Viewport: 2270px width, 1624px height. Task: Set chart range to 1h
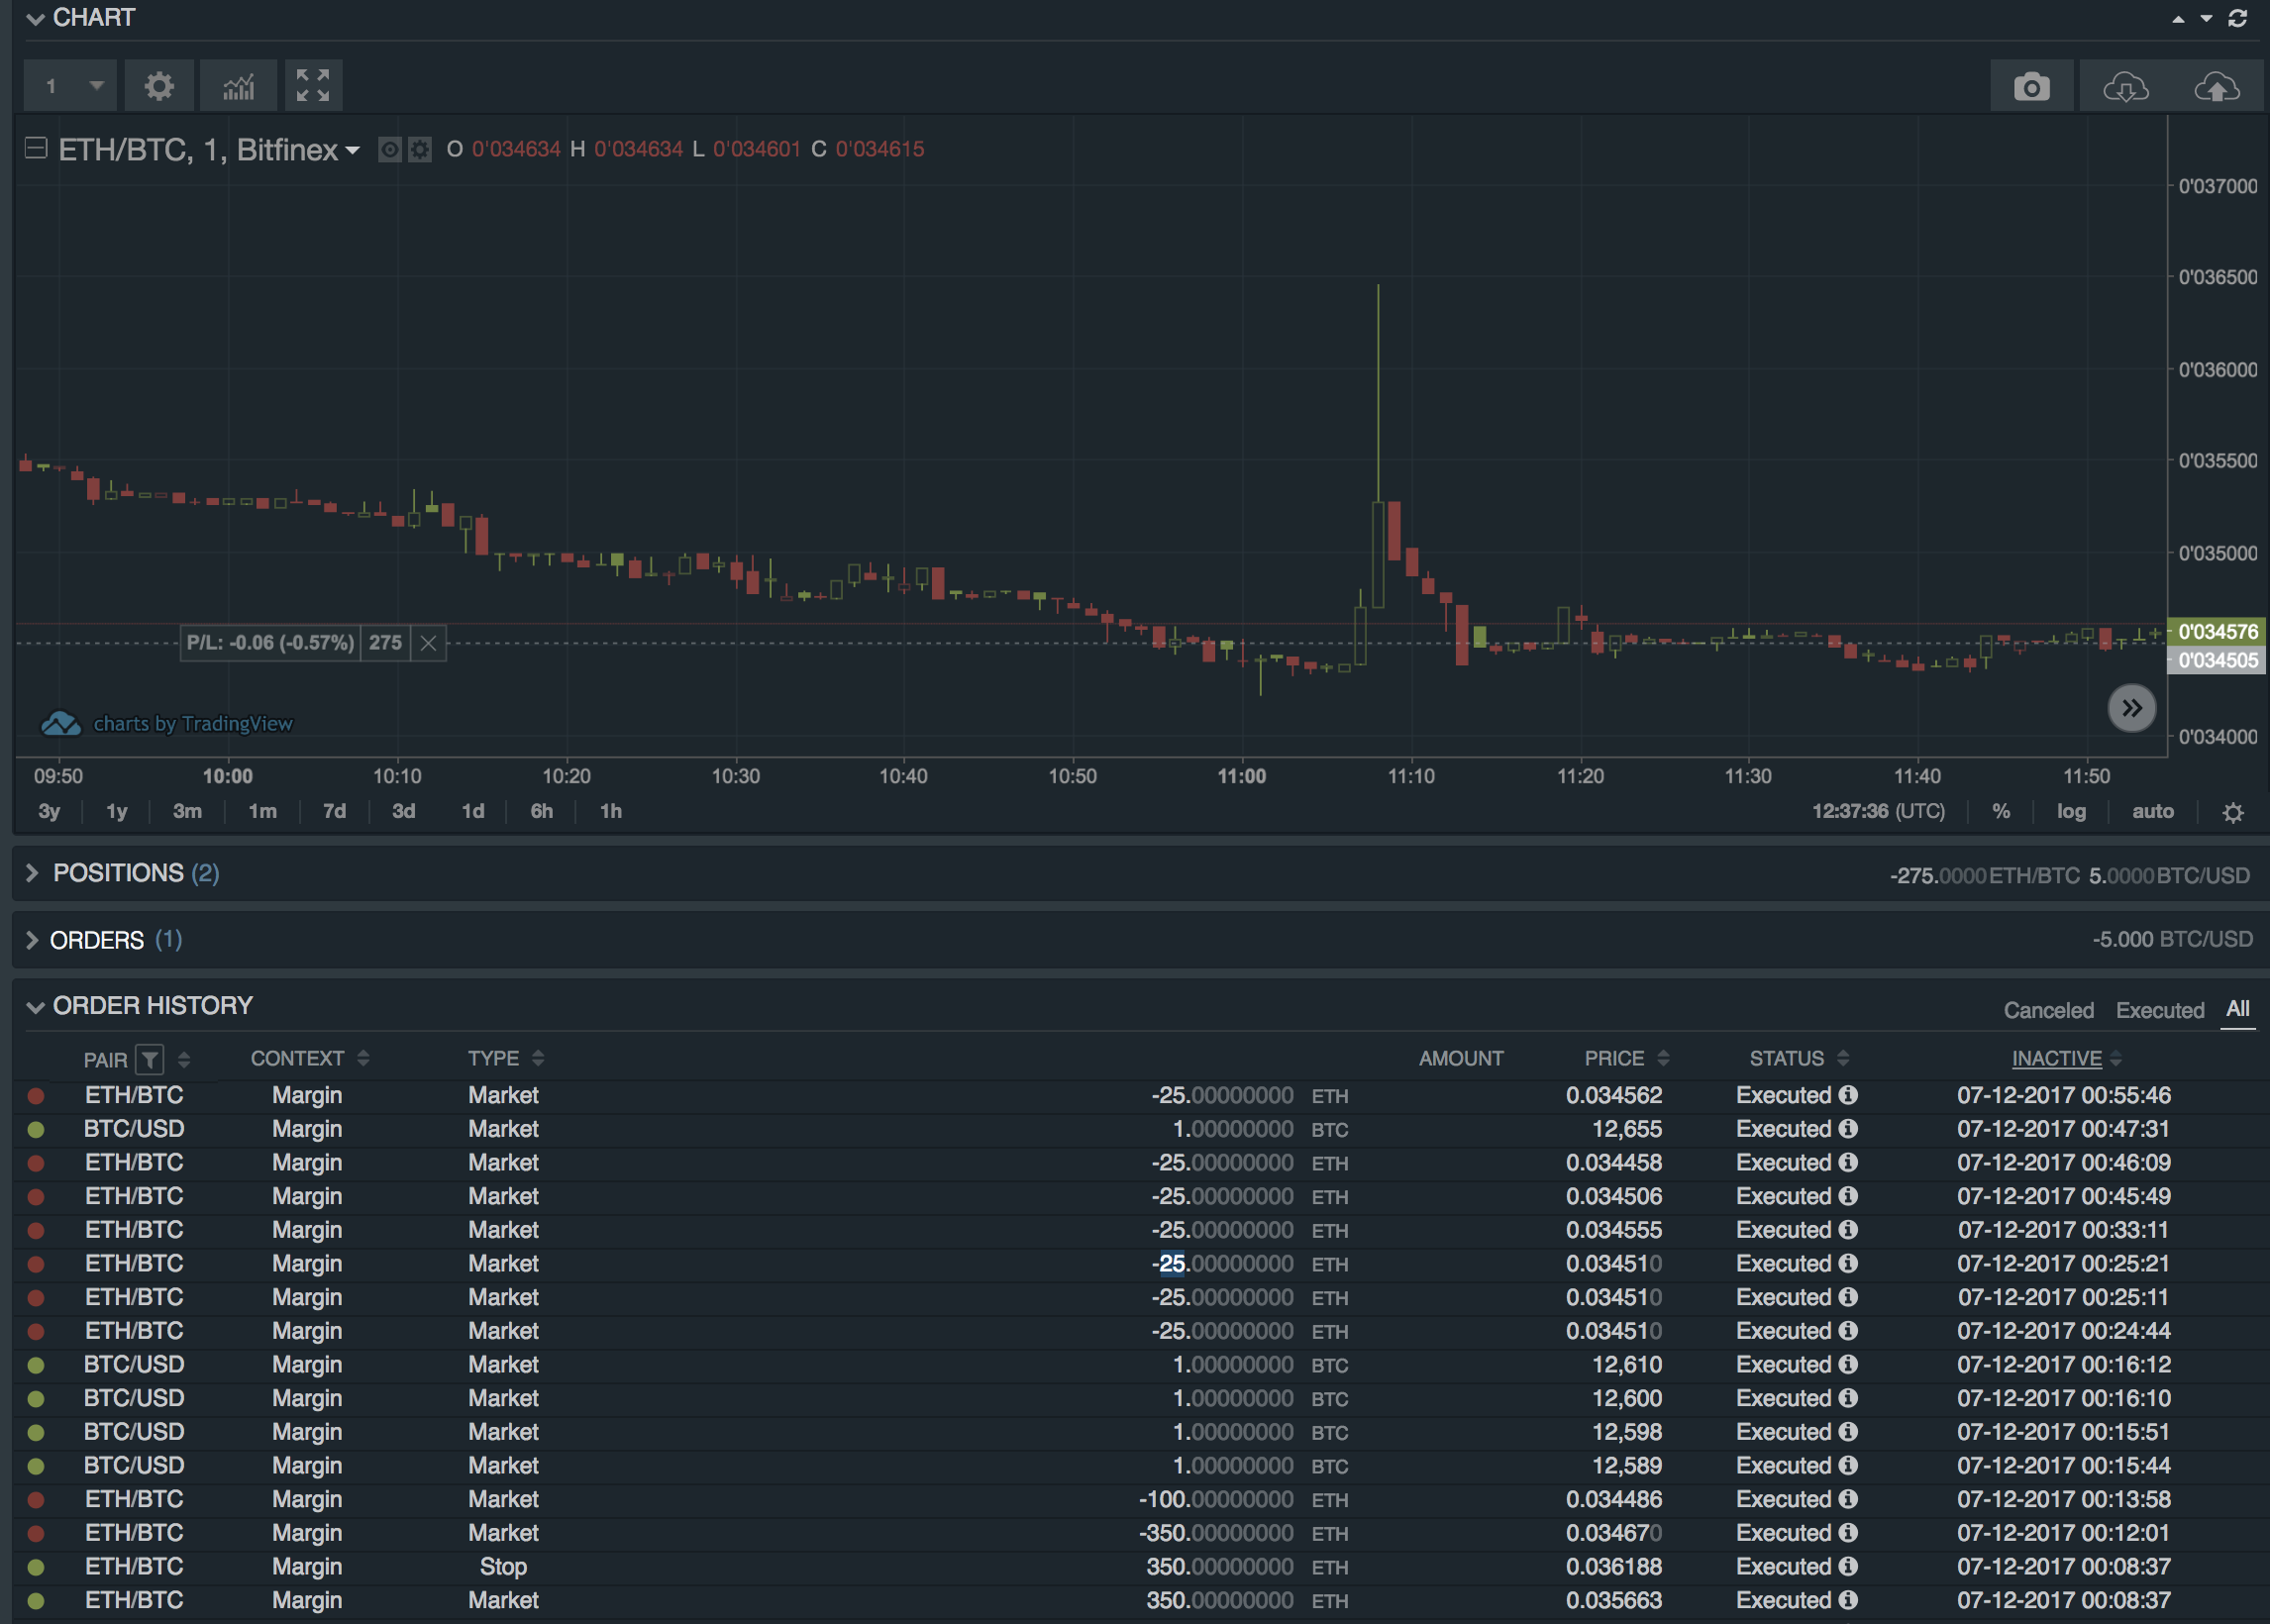point(611,812)
